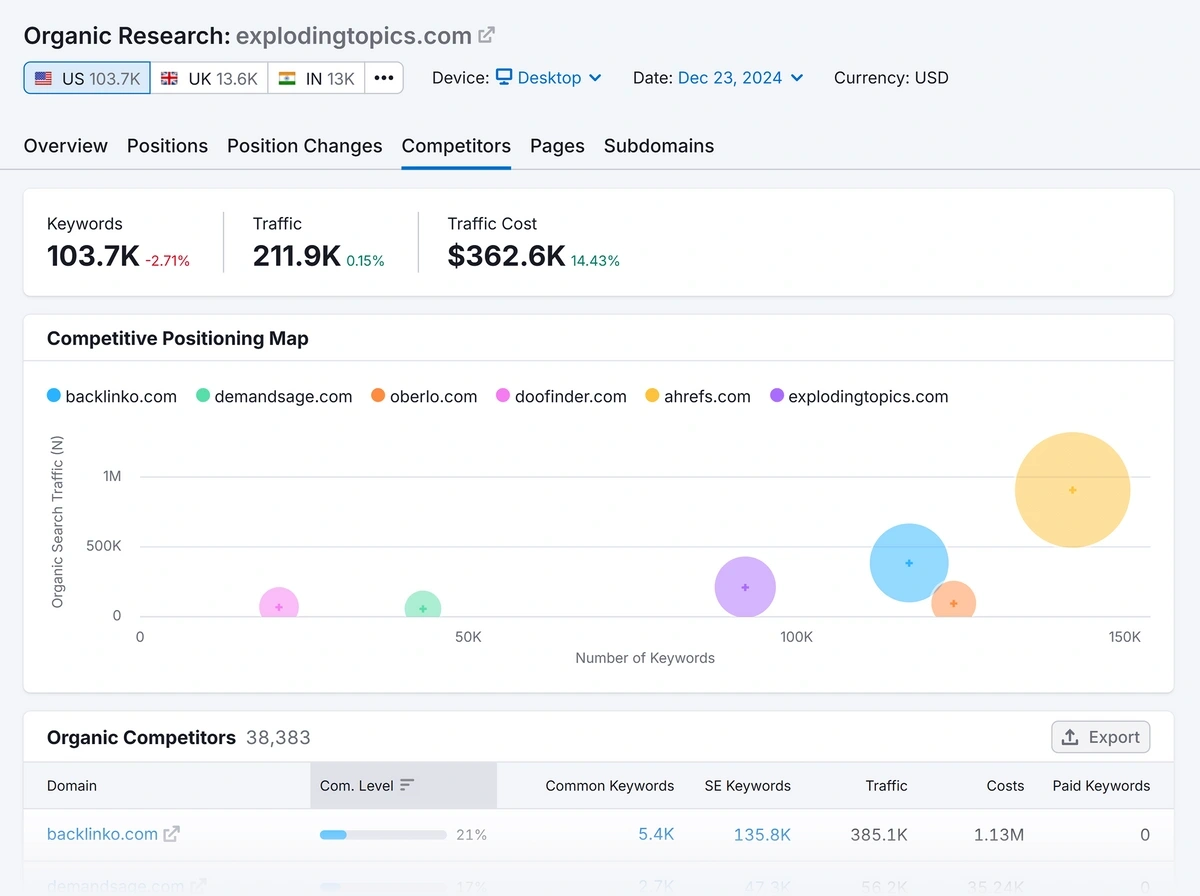Switch to the UK country data

tap(209, 77)
